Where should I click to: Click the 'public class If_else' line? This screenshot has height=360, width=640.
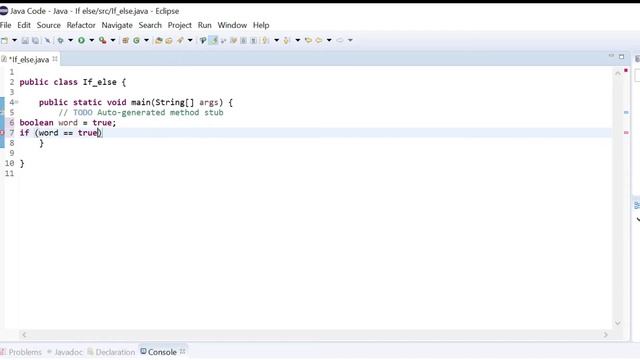click(x=73, y=82)
